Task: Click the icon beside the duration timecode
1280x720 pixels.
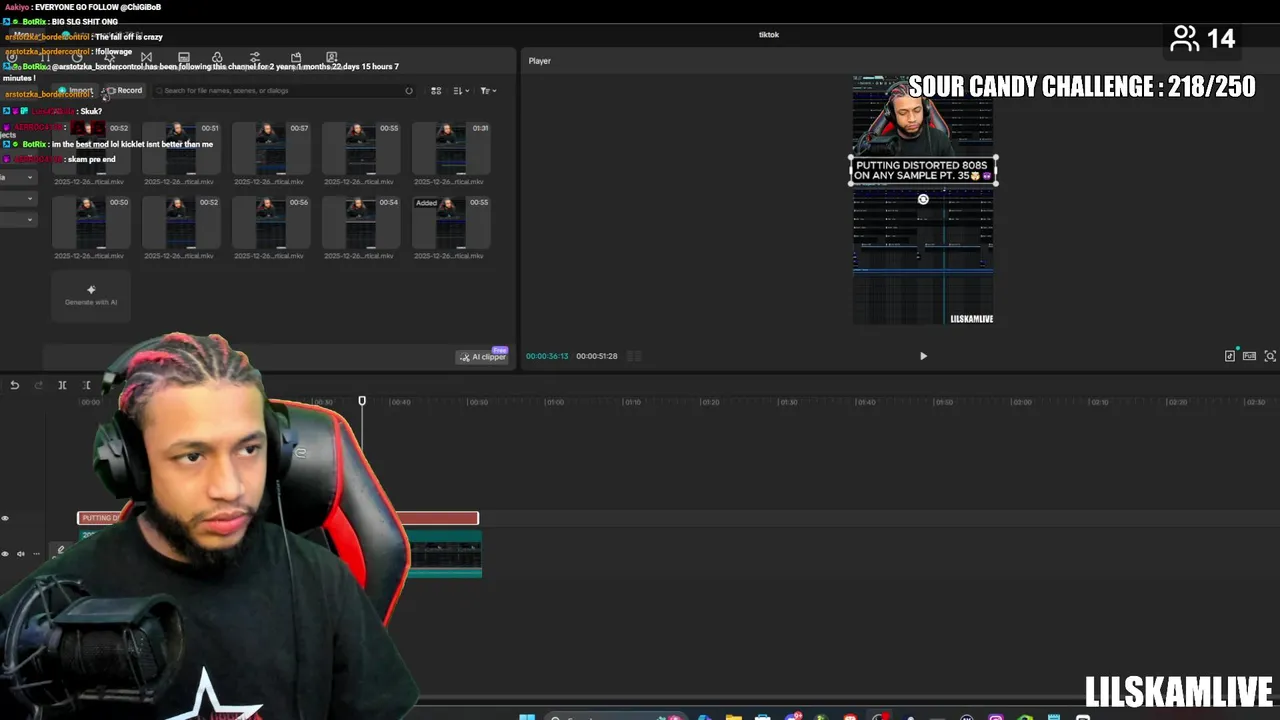Action: click(x=634, y=356)
